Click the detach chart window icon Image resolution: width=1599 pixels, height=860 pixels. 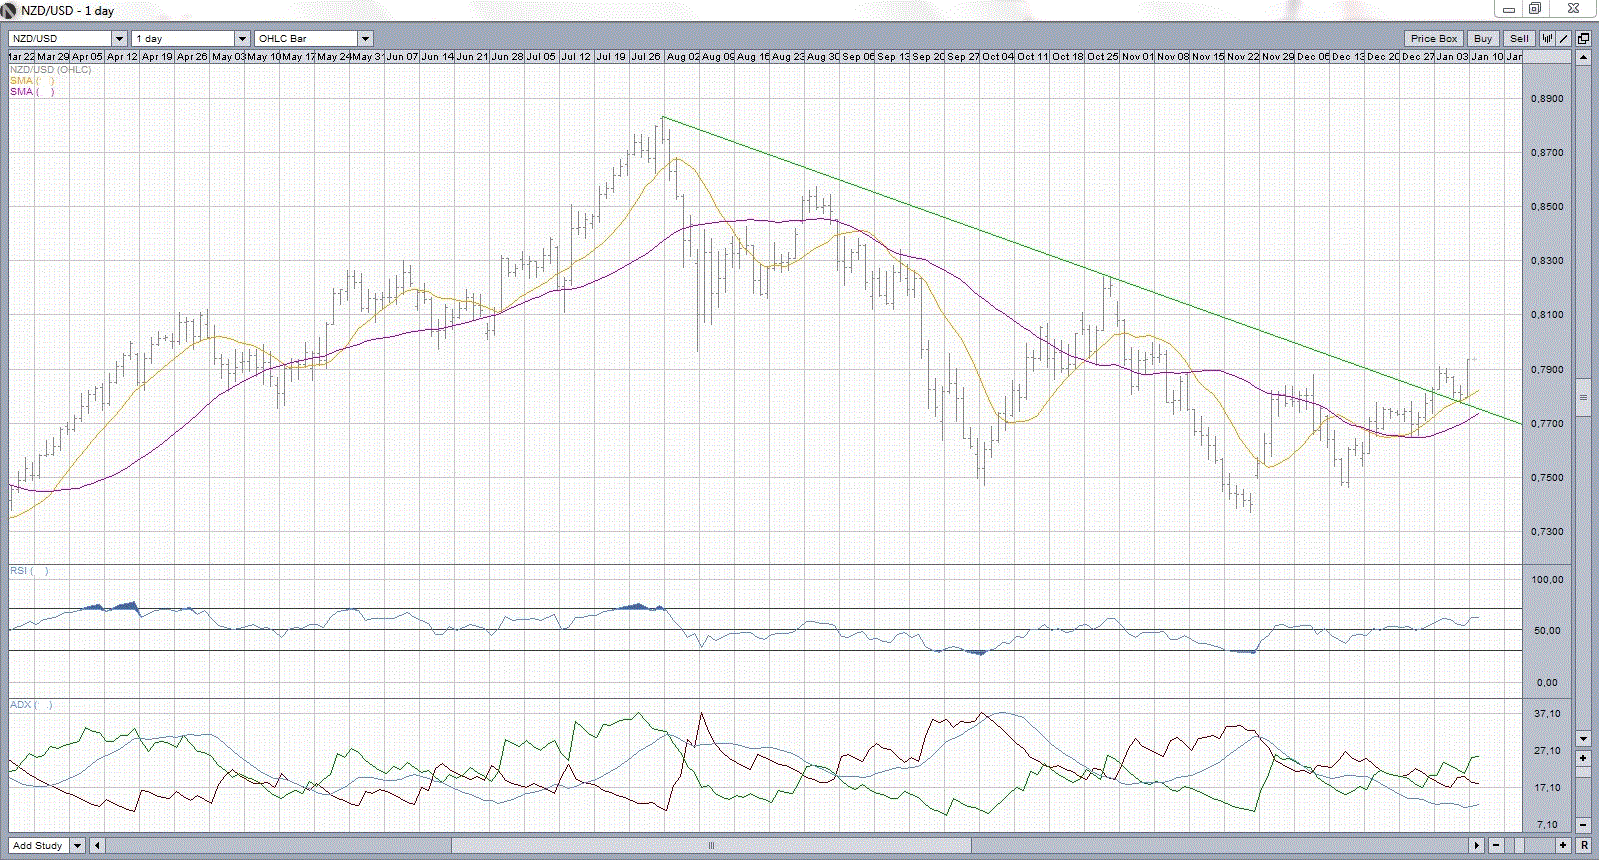[x=1583, y=39]
